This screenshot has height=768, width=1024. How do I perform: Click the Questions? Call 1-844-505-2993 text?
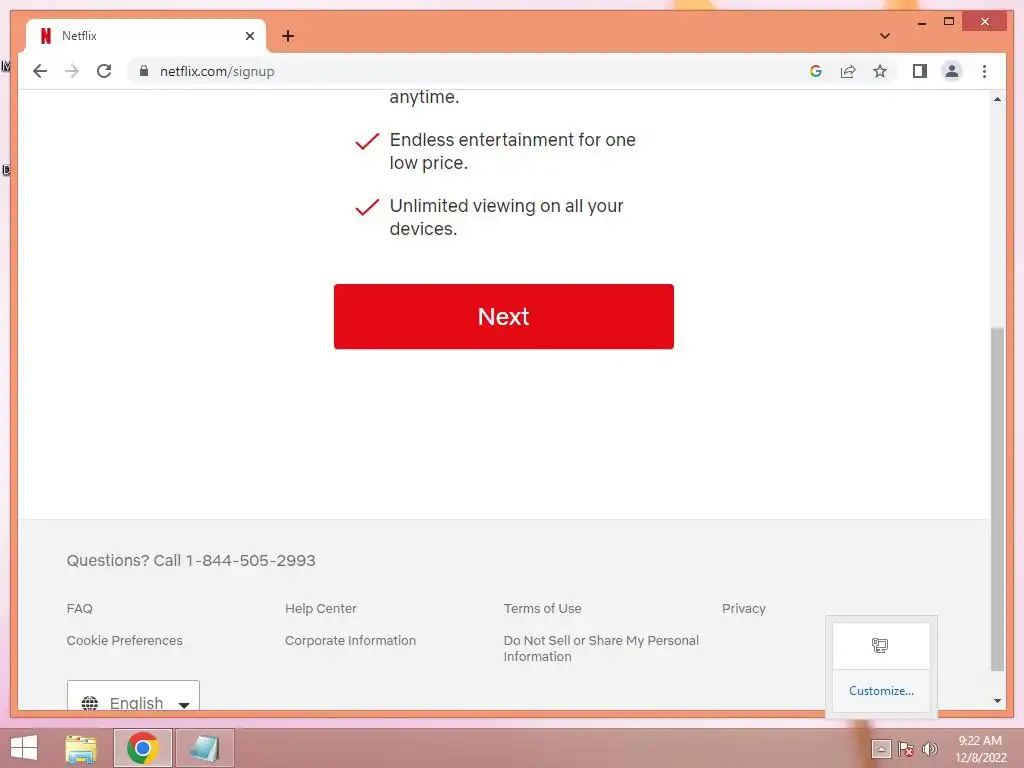point(191,560)
